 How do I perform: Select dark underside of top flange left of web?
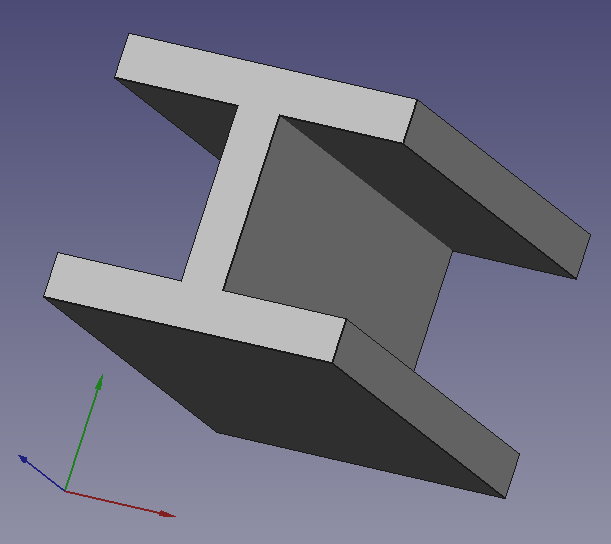coord(193,115)
